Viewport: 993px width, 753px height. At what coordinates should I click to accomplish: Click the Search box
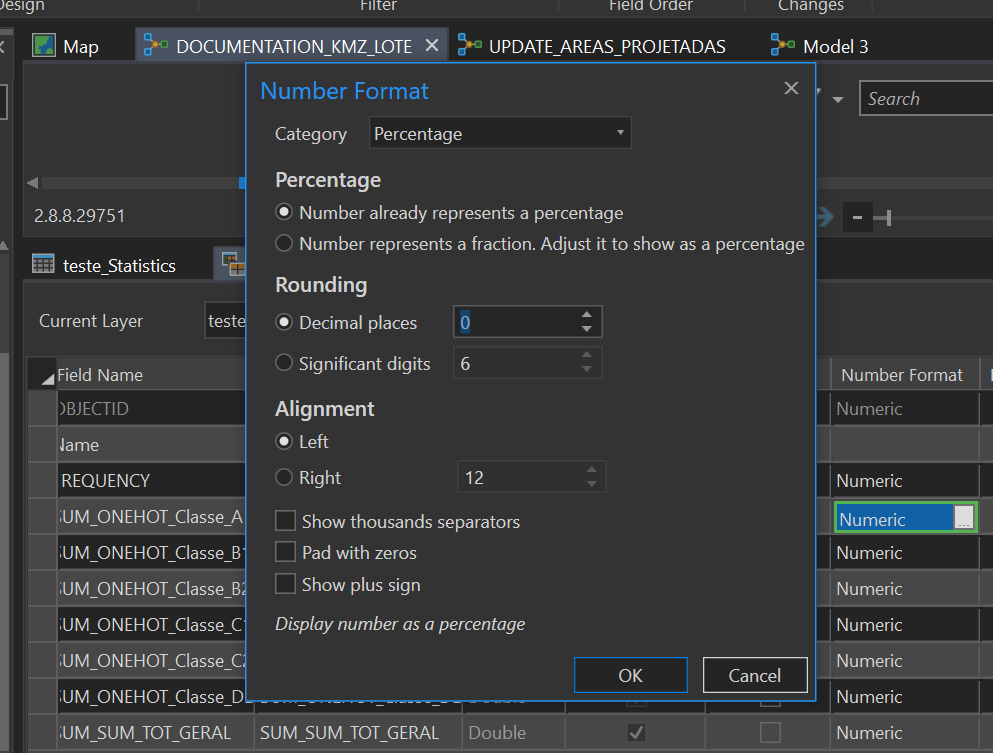click(926, 98)
